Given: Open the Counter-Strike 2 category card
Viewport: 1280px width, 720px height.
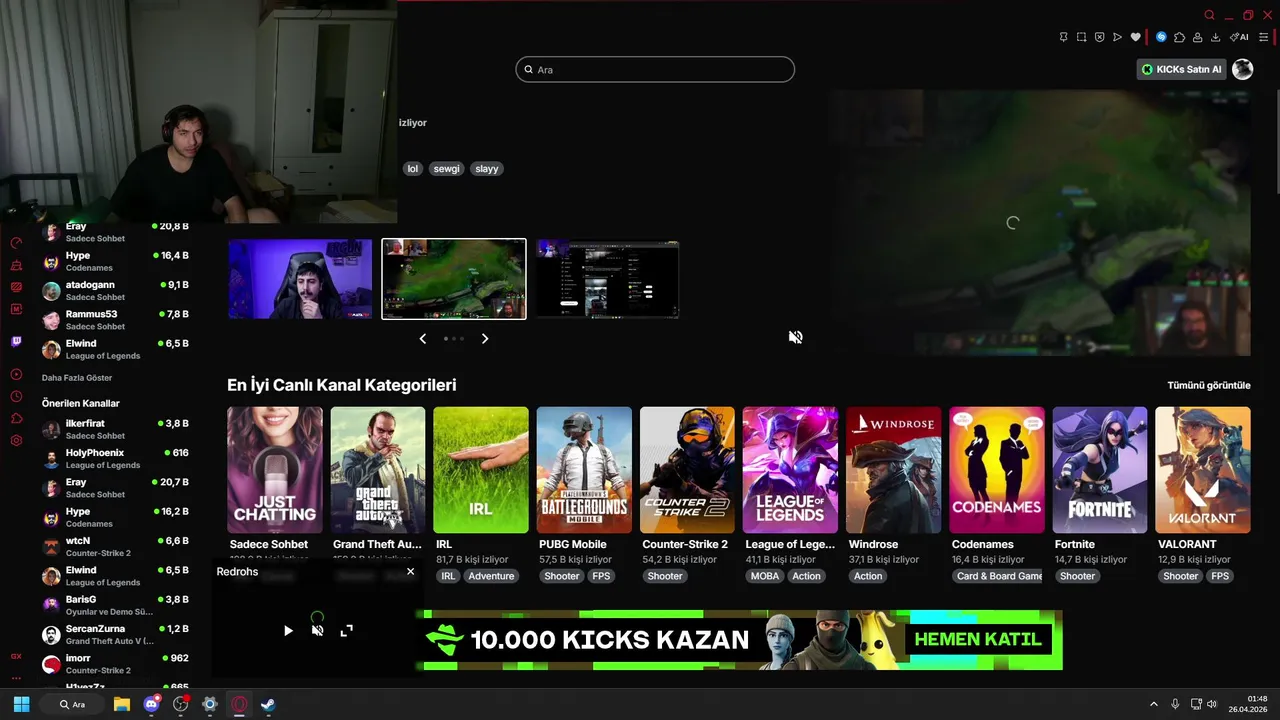Looking at the screenshot, I should 687,470.
